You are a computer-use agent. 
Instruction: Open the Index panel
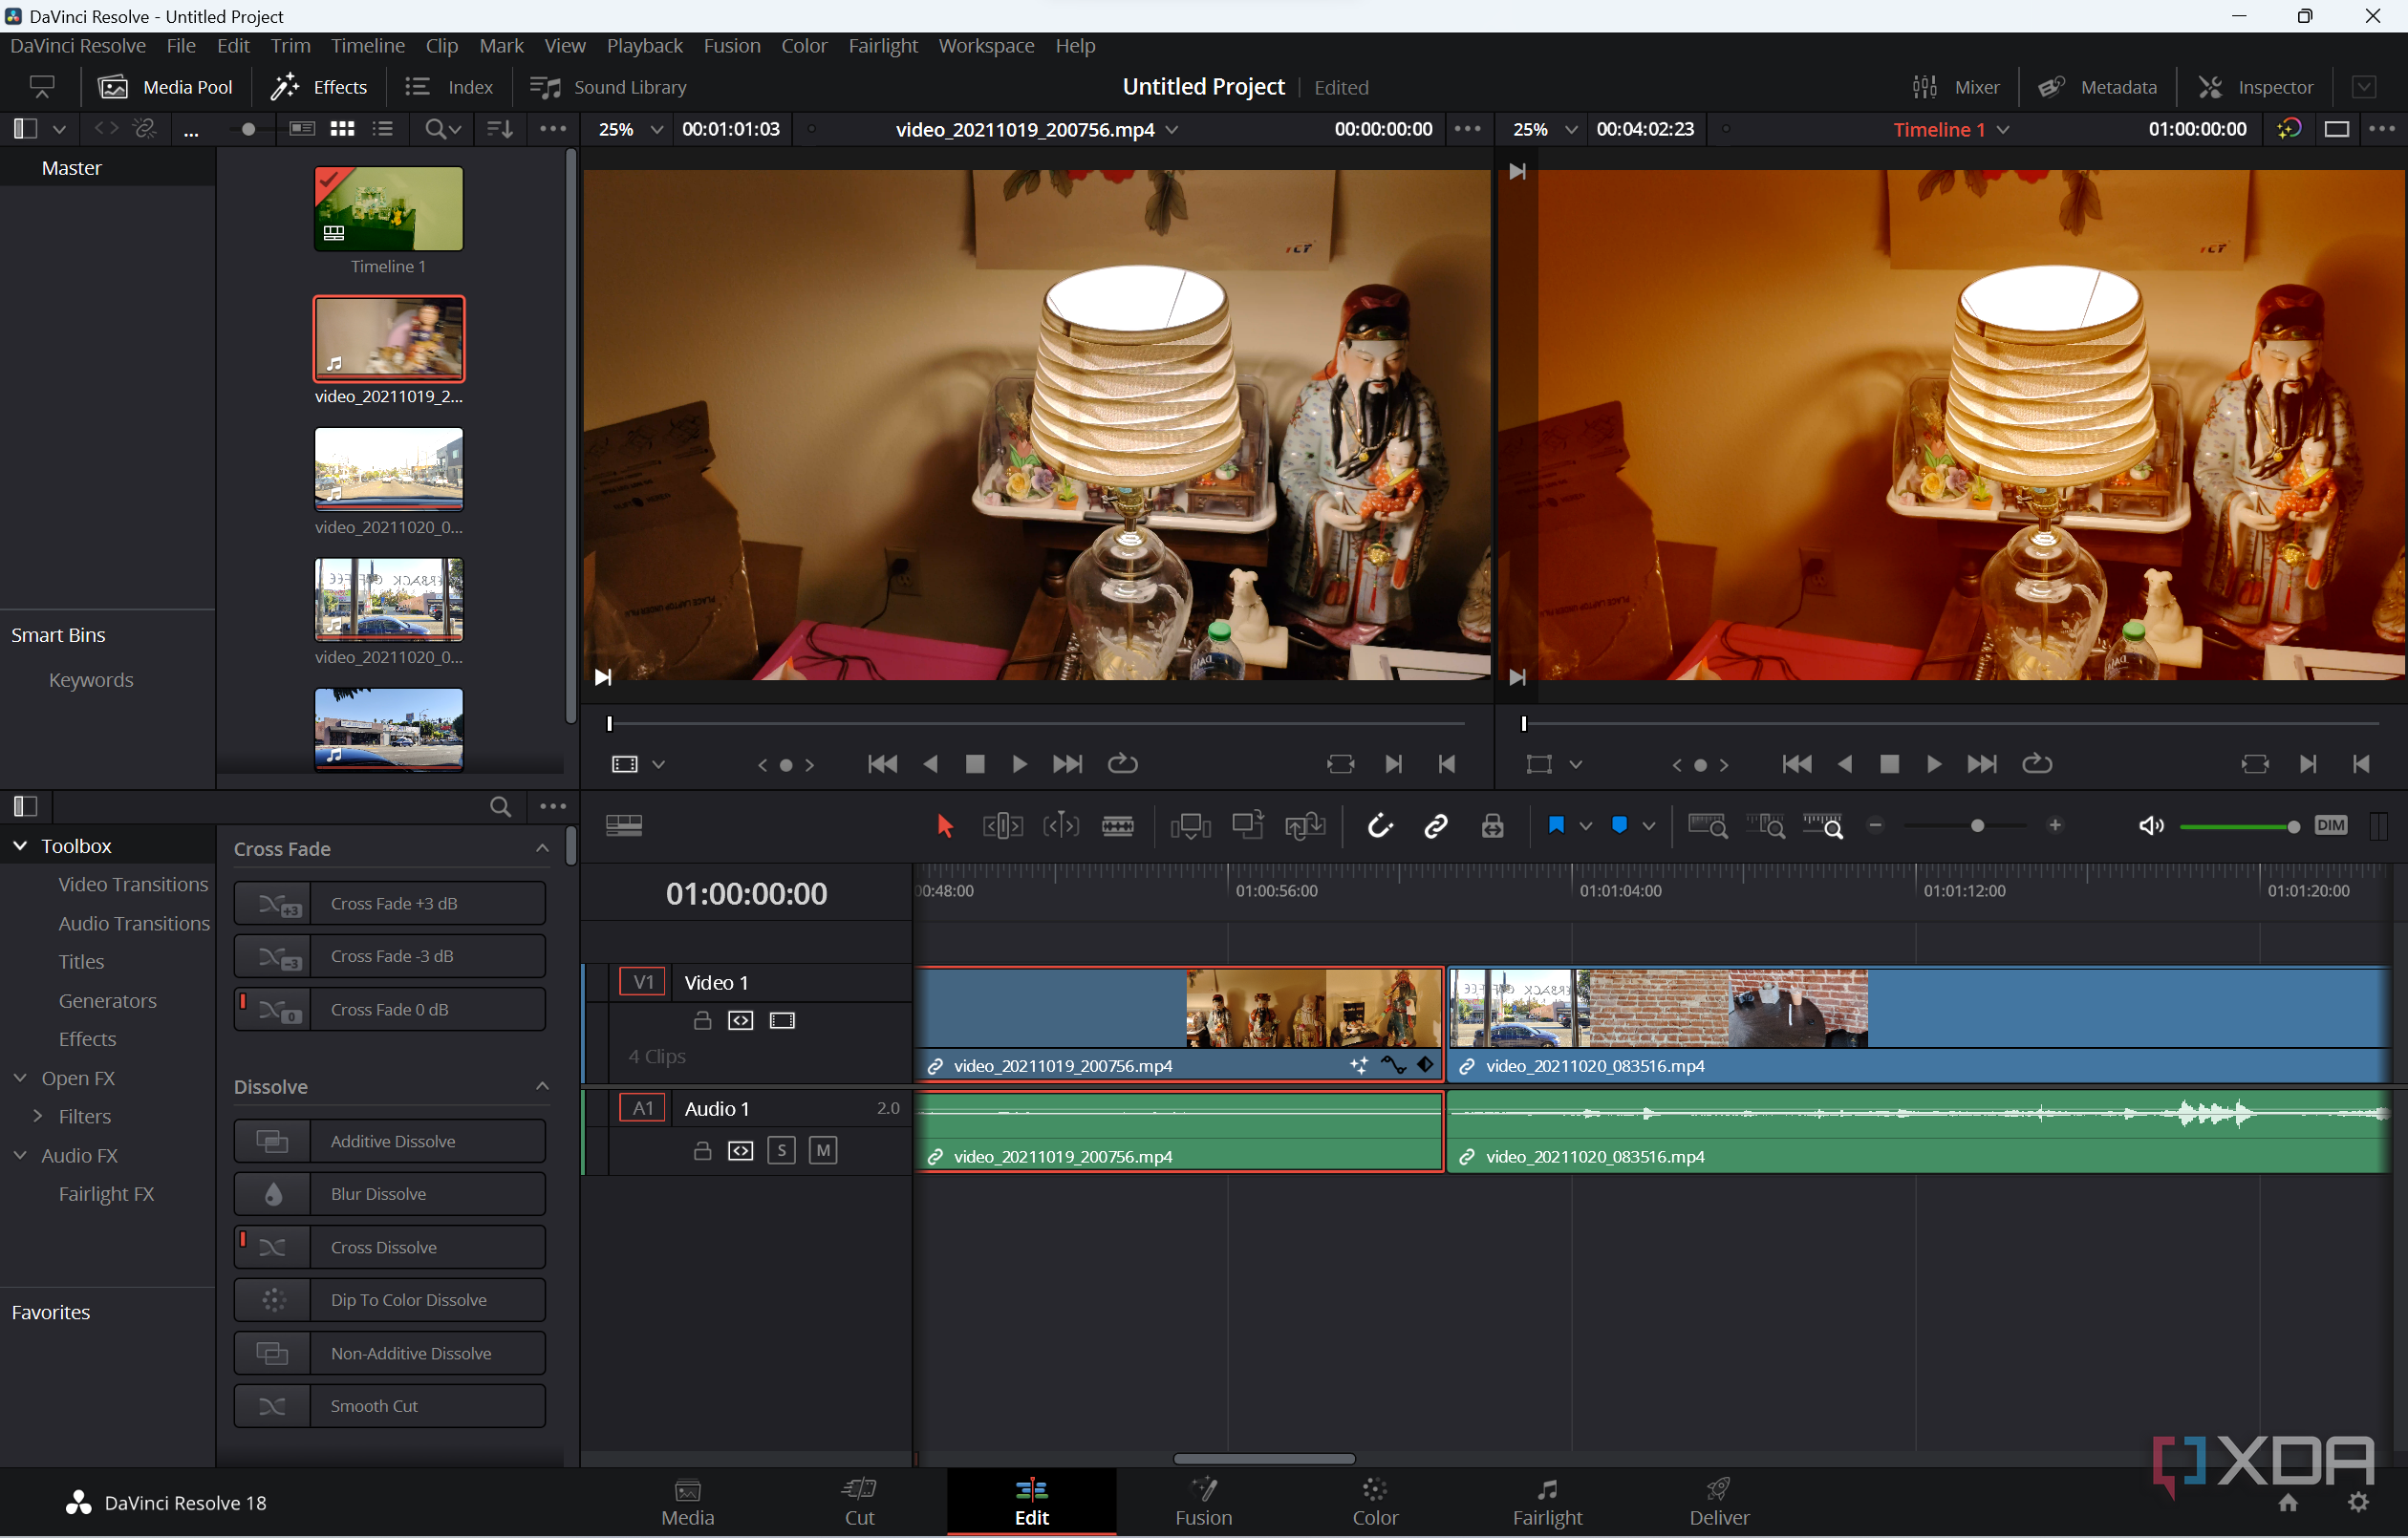click(449, 87)
